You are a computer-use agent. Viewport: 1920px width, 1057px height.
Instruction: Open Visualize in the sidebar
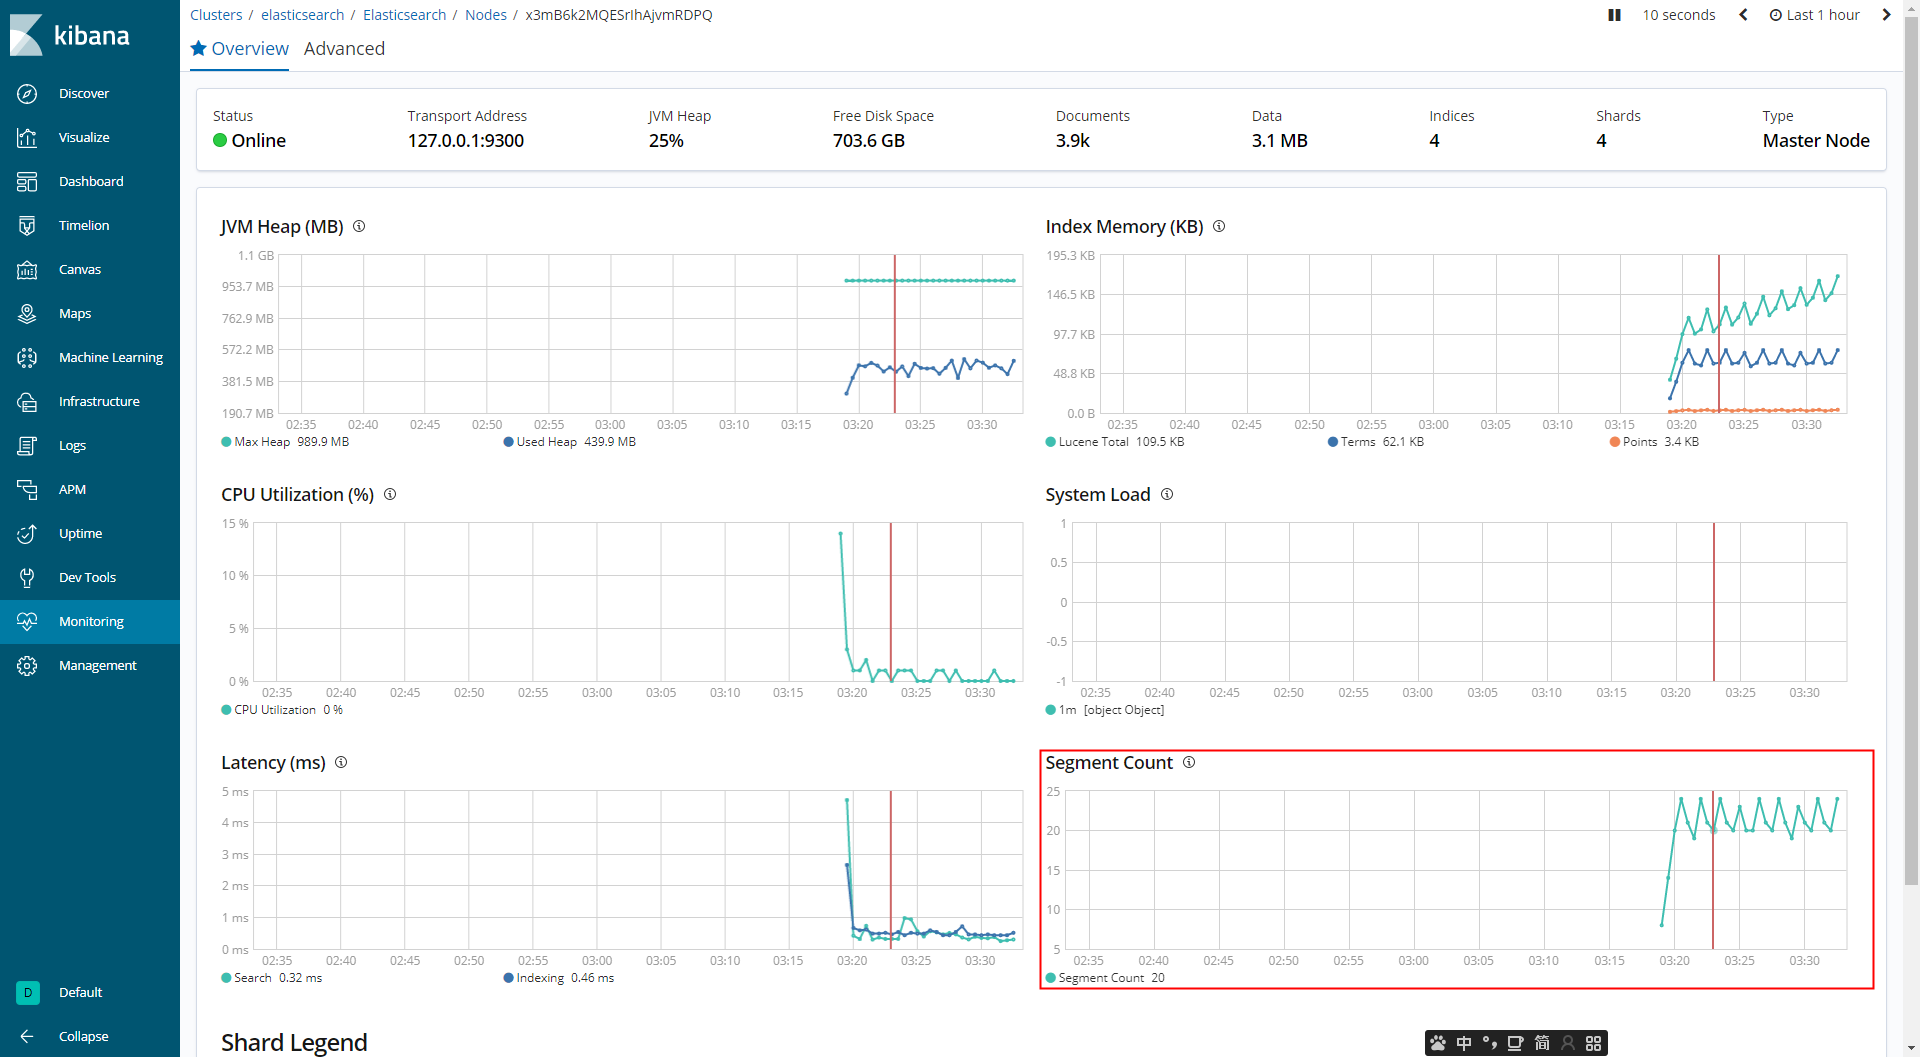click(x=90, y=137)
